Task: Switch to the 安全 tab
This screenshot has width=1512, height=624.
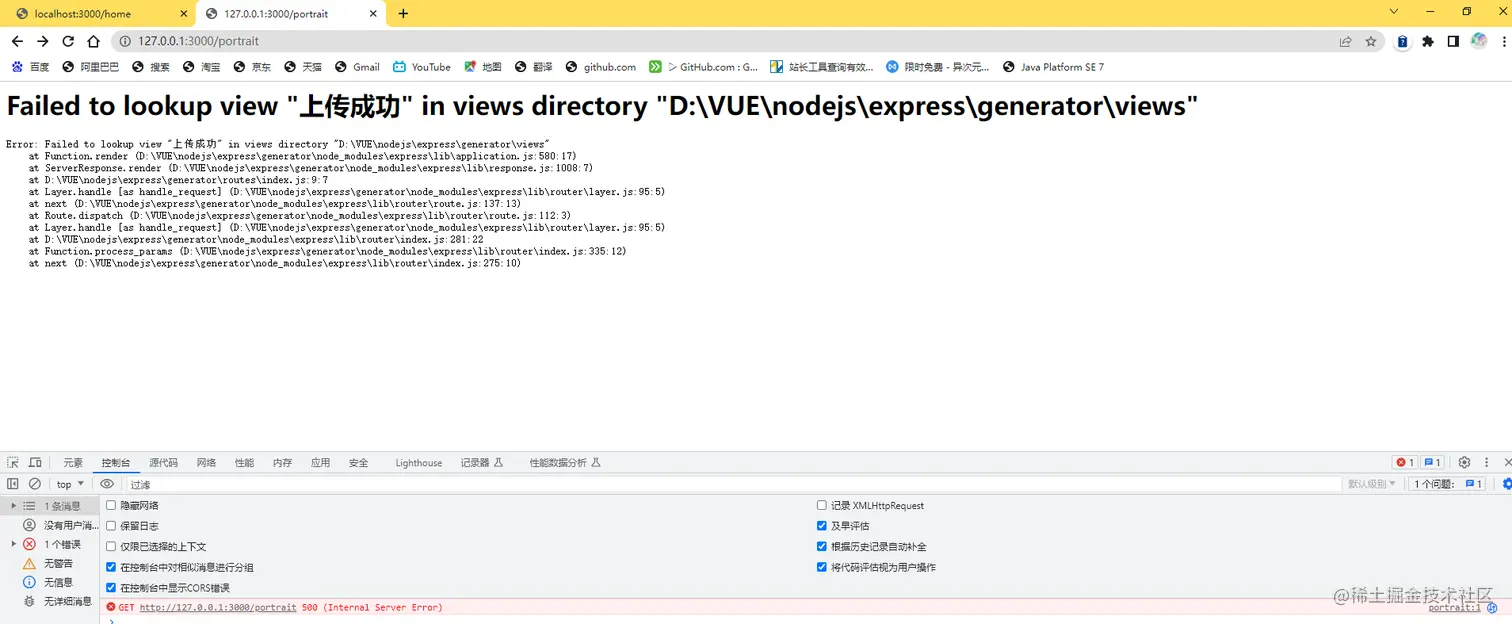Action: coord(358,463)
